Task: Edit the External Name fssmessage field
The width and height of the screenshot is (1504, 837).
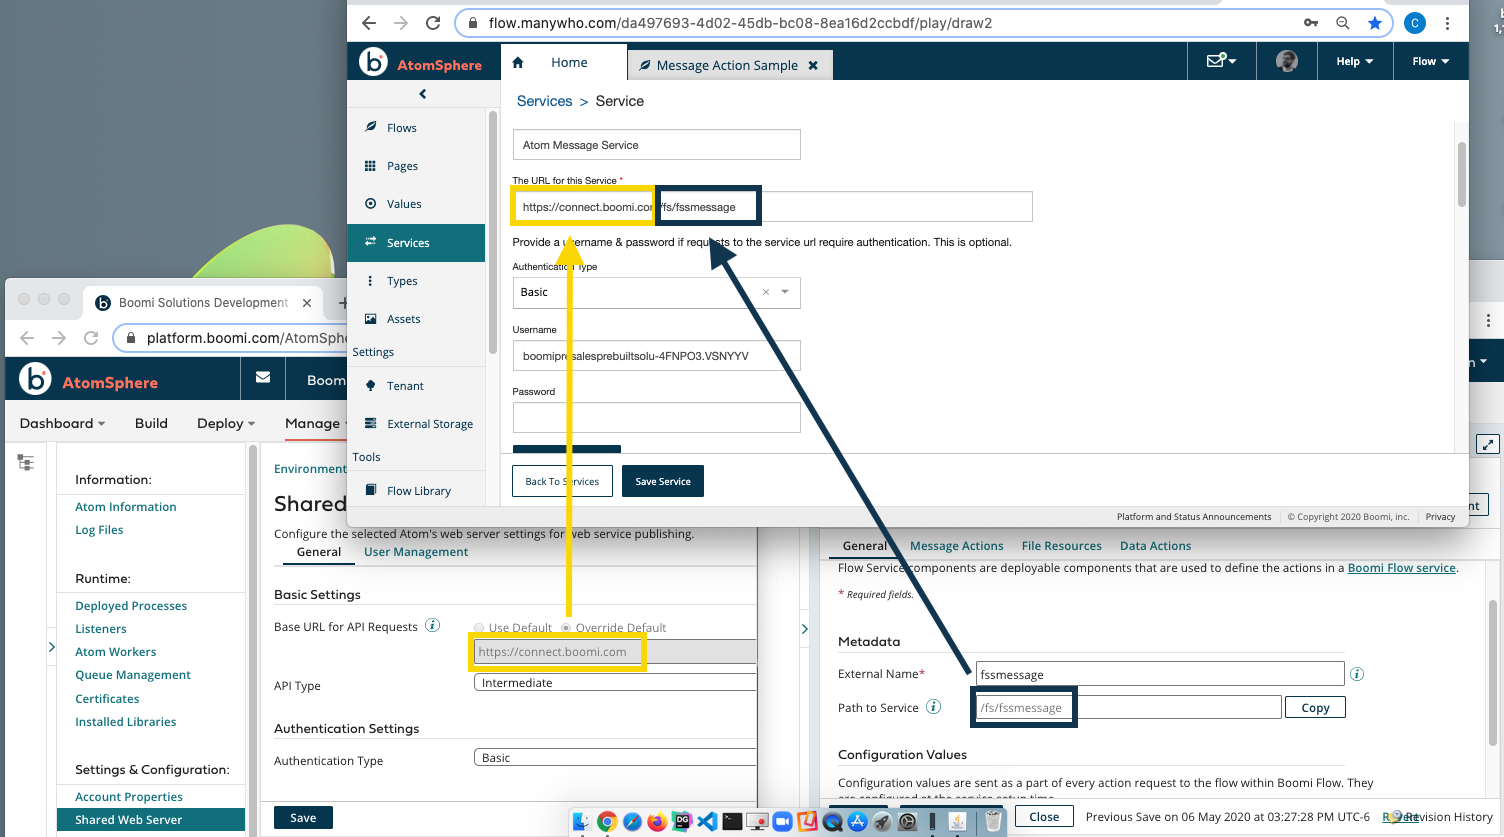Action: pos(1159,674)
